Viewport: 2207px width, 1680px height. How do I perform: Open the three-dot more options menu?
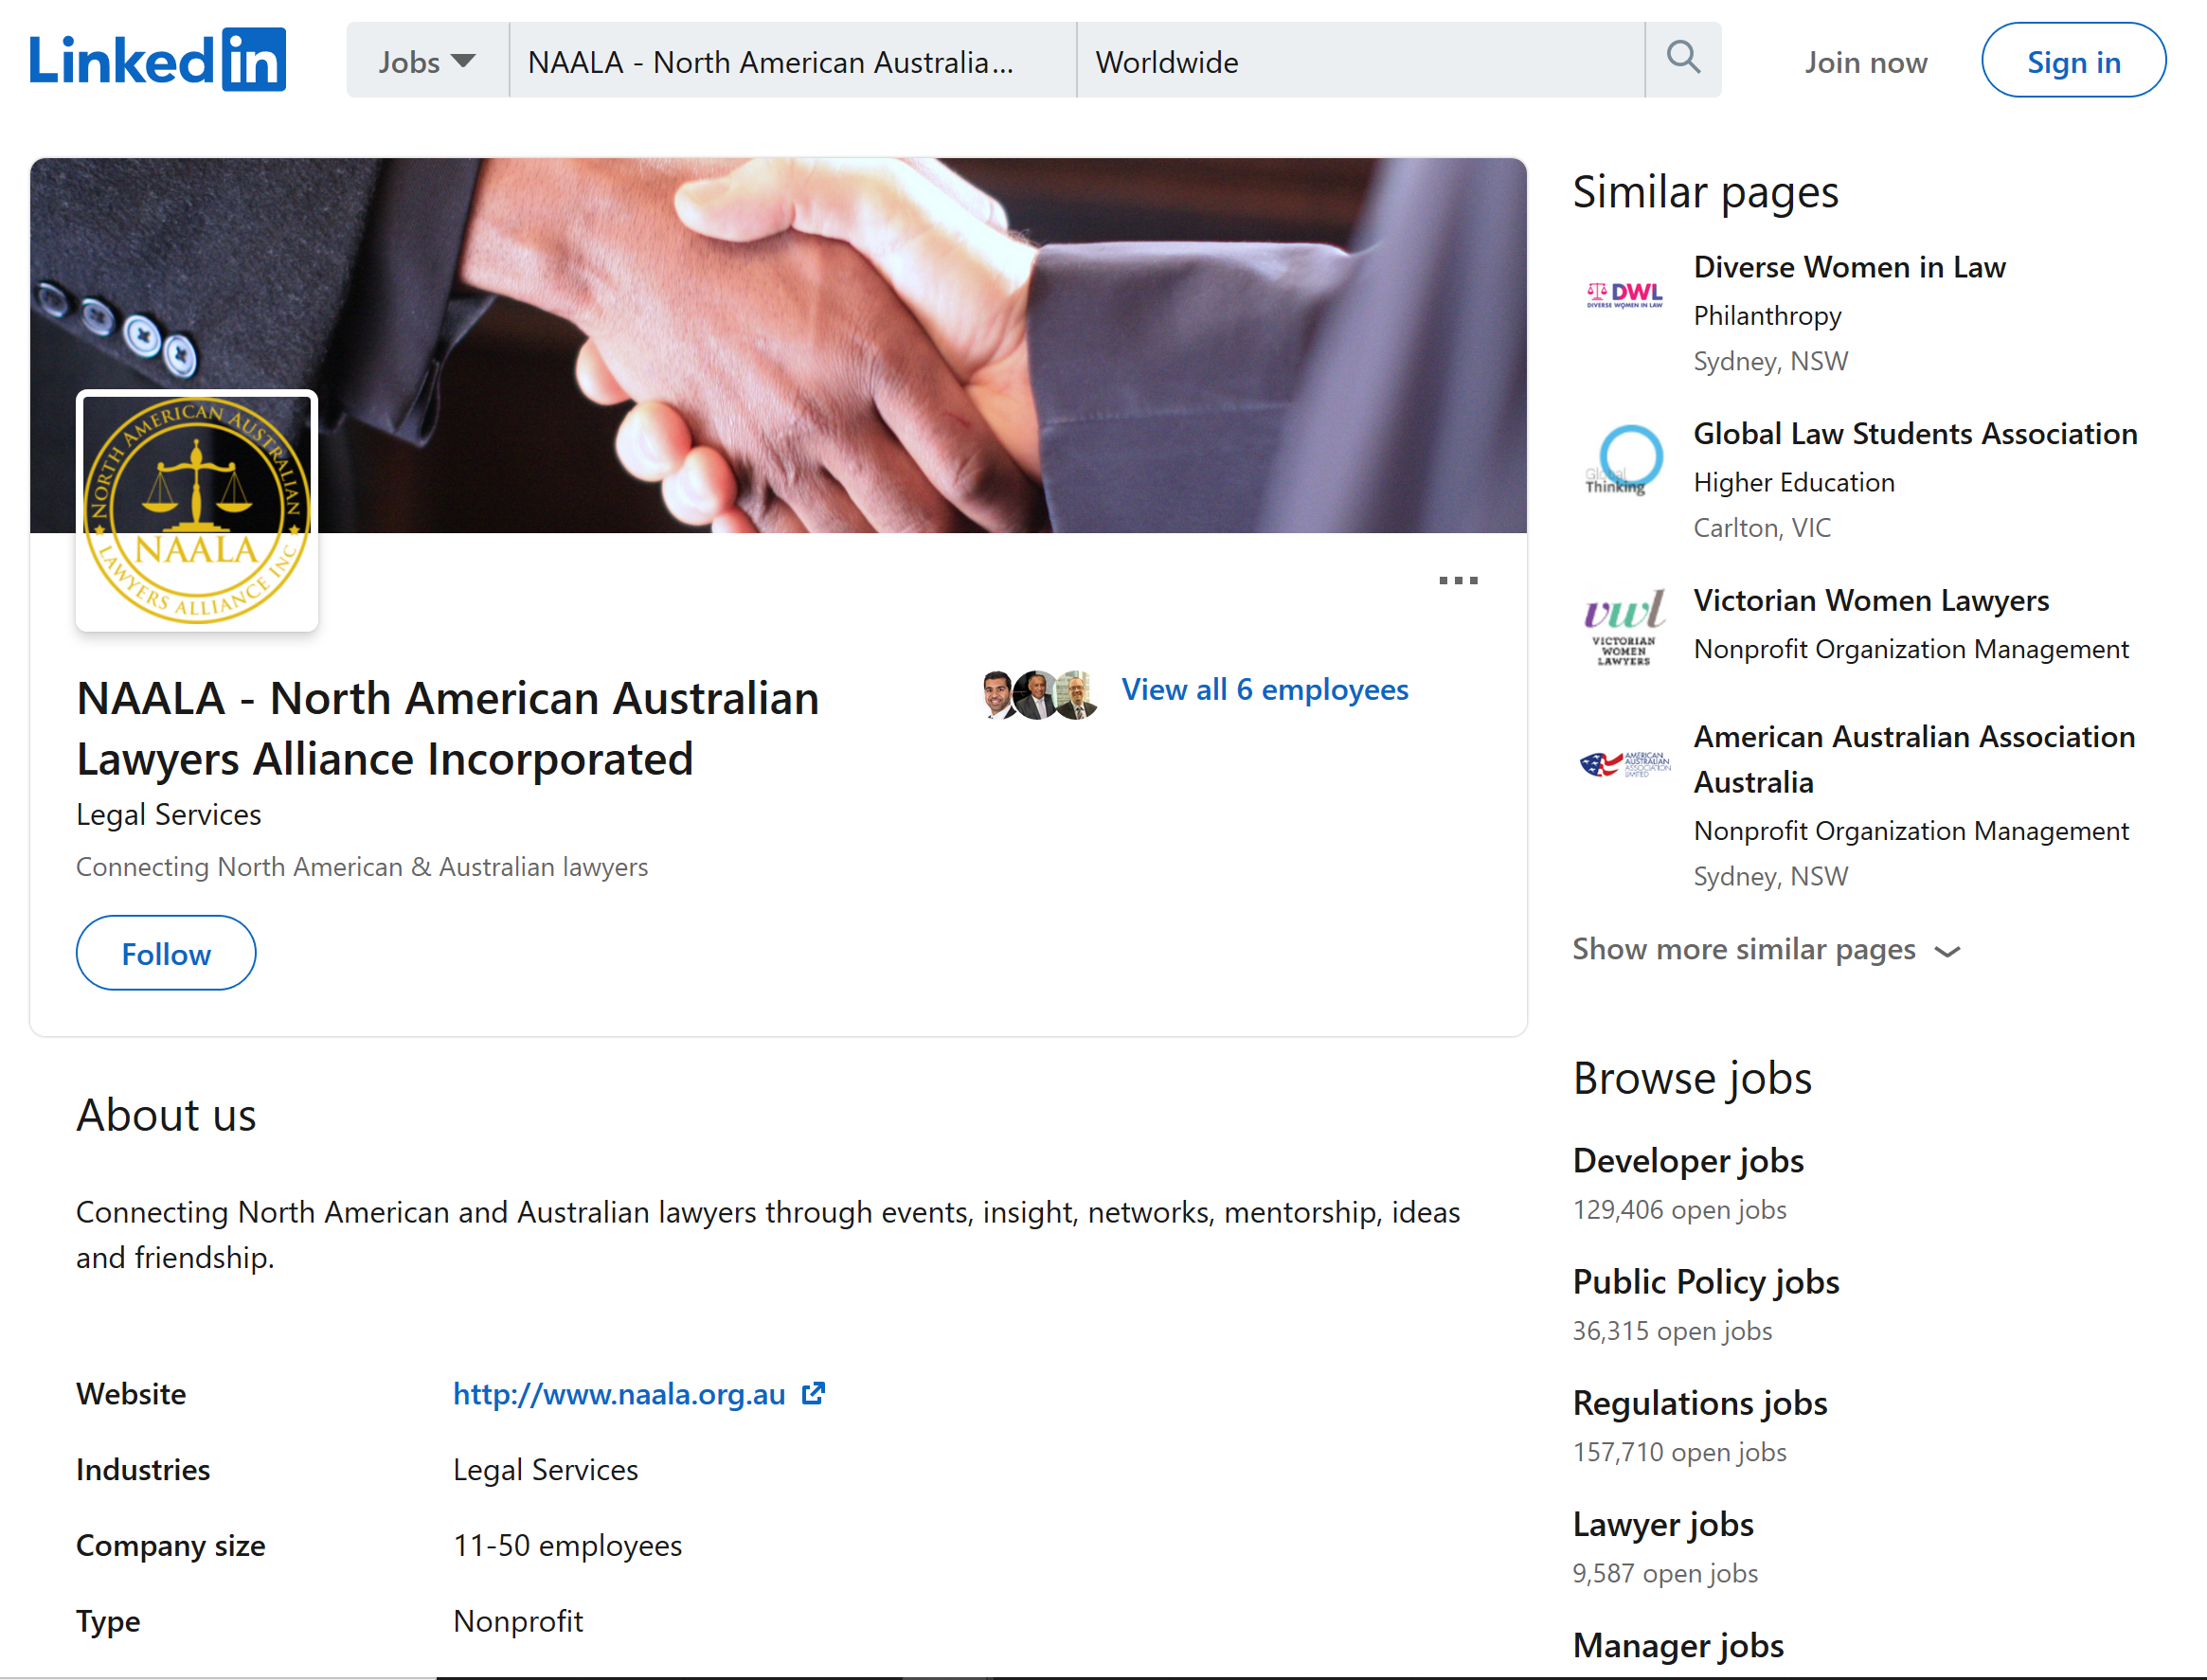point(1458,580)
